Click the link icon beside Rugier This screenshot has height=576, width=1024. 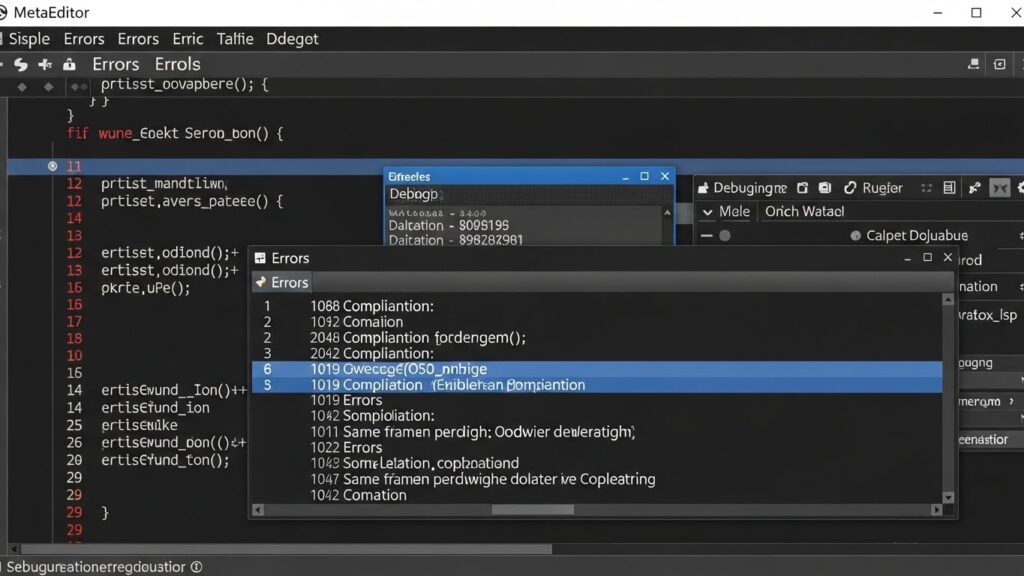[x=850, y=188]
